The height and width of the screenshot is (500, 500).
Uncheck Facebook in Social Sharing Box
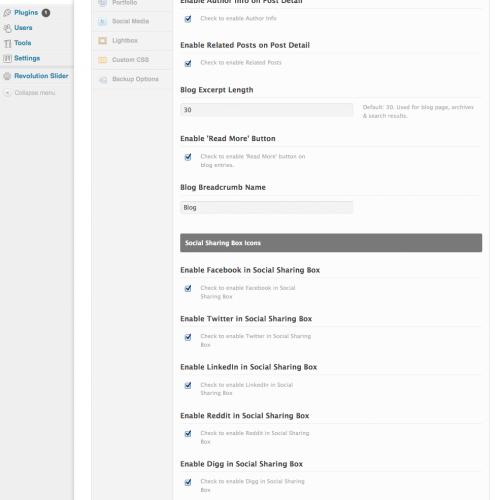tap(188, 288)
